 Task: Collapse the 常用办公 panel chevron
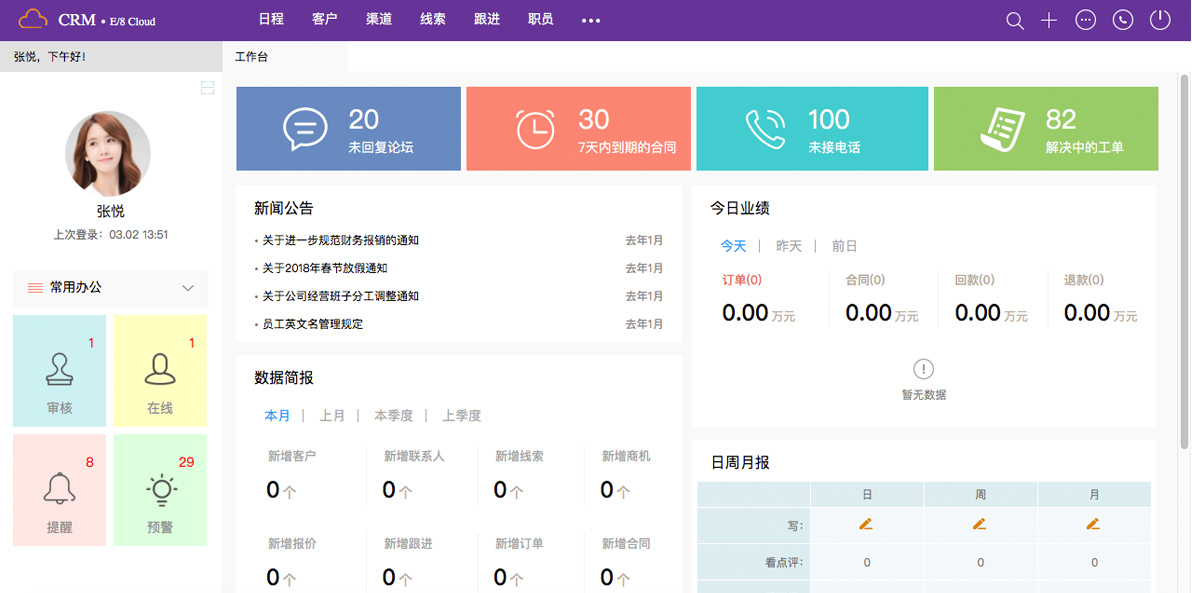click(x=187, y=289)
